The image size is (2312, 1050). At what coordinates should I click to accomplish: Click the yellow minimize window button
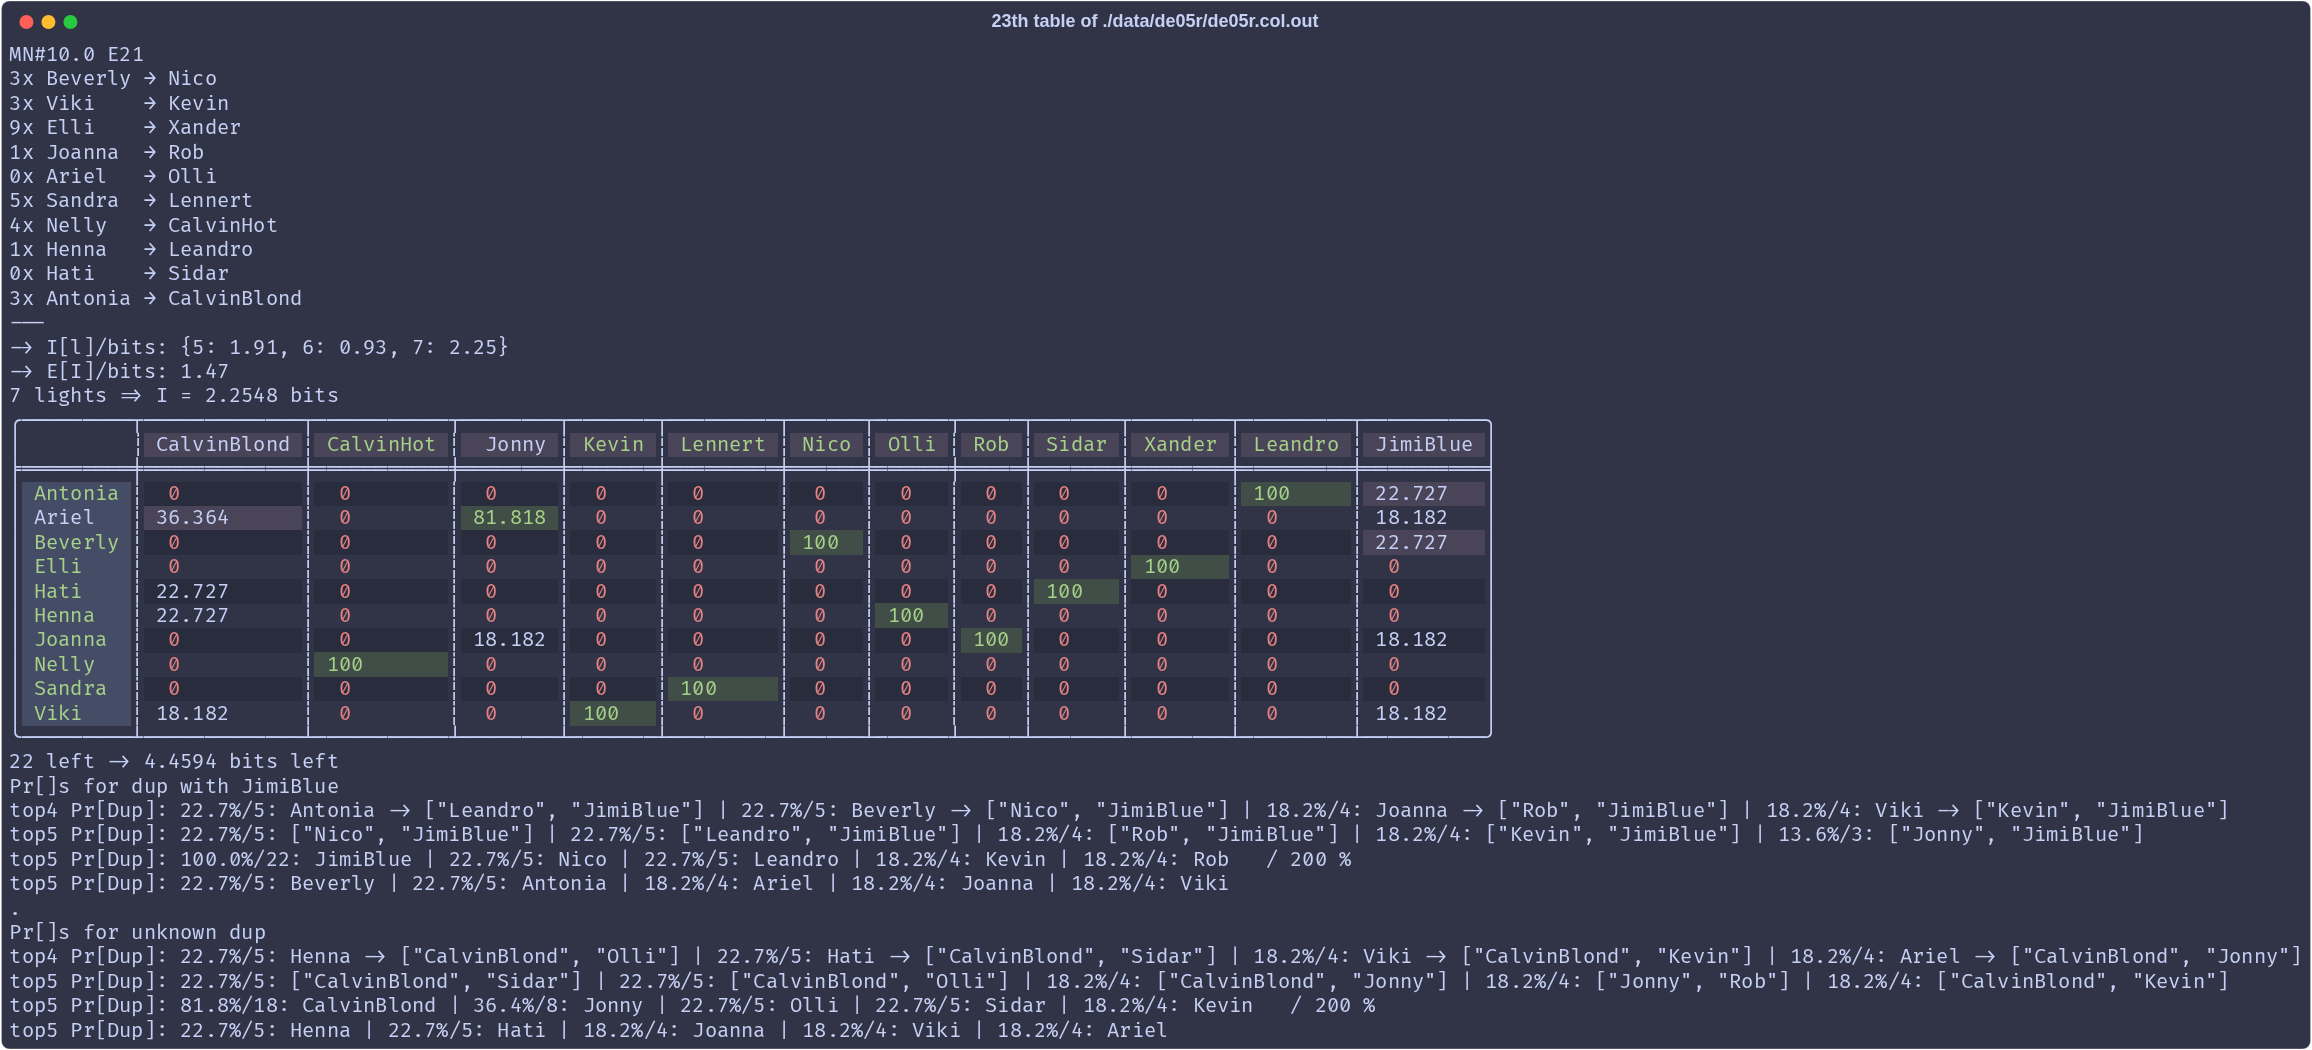pos(48,22)
